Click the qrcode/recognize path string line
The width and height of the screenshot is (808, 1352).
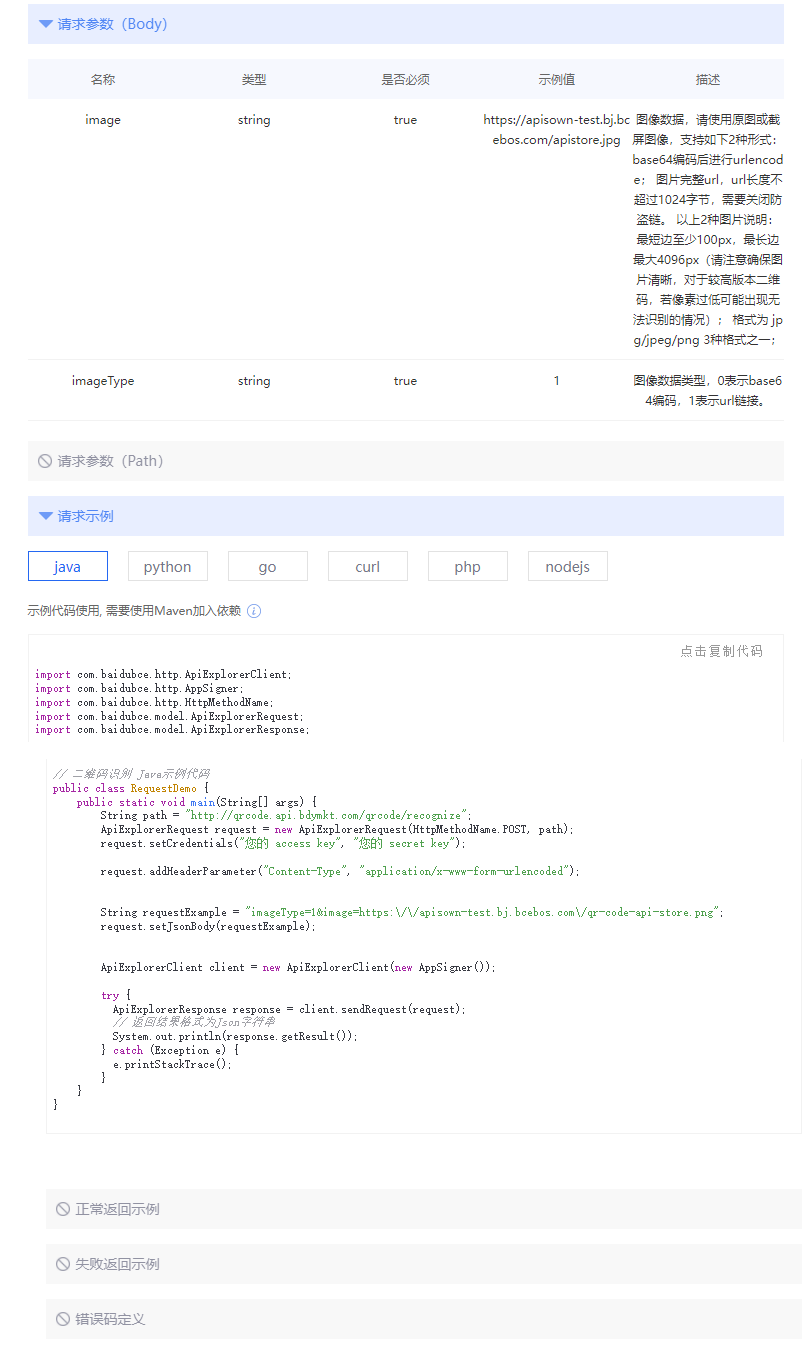[286, 816]
